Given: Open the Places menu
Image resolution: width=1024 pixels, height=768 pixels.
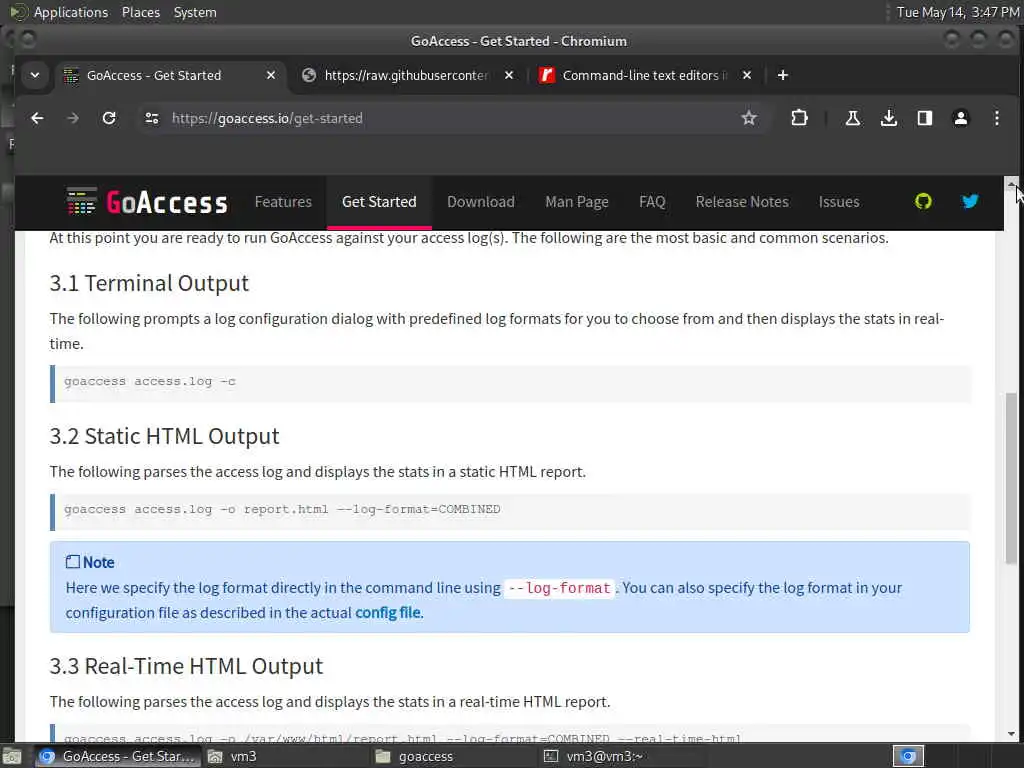Looking at the screenshot, I should (x=140, y=12).
